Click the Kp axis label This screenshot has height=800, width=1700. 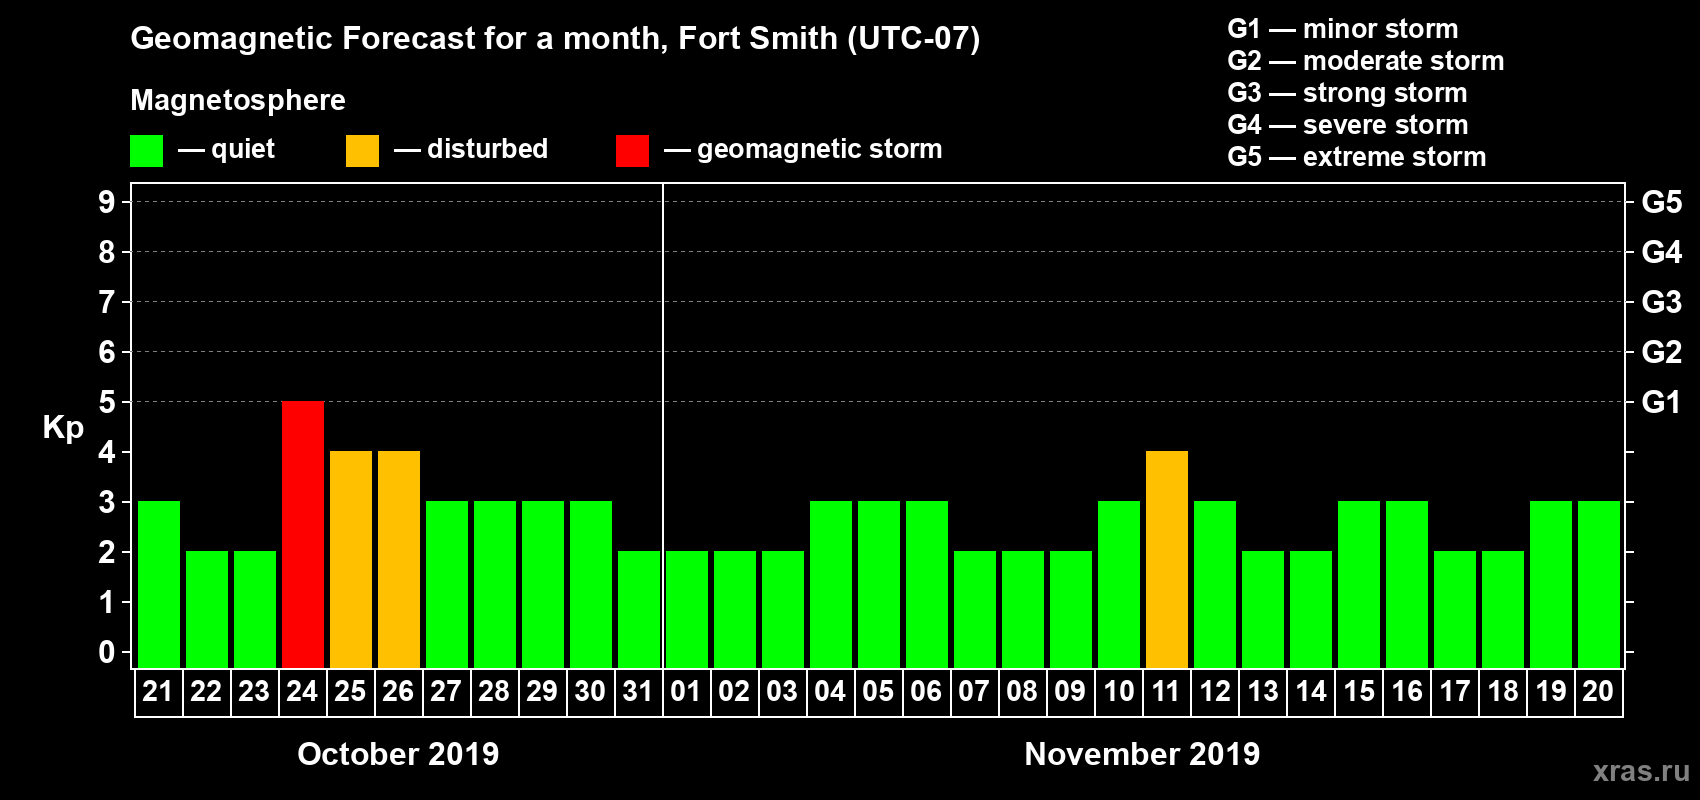pos(63,428)
